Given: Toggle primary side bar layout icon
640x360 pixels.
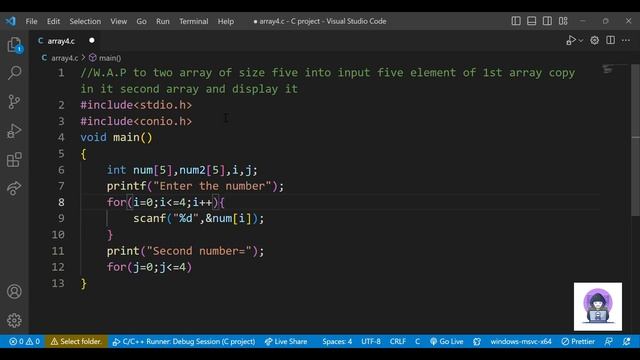Looking at the screenshot, I should tap(516, 21).
